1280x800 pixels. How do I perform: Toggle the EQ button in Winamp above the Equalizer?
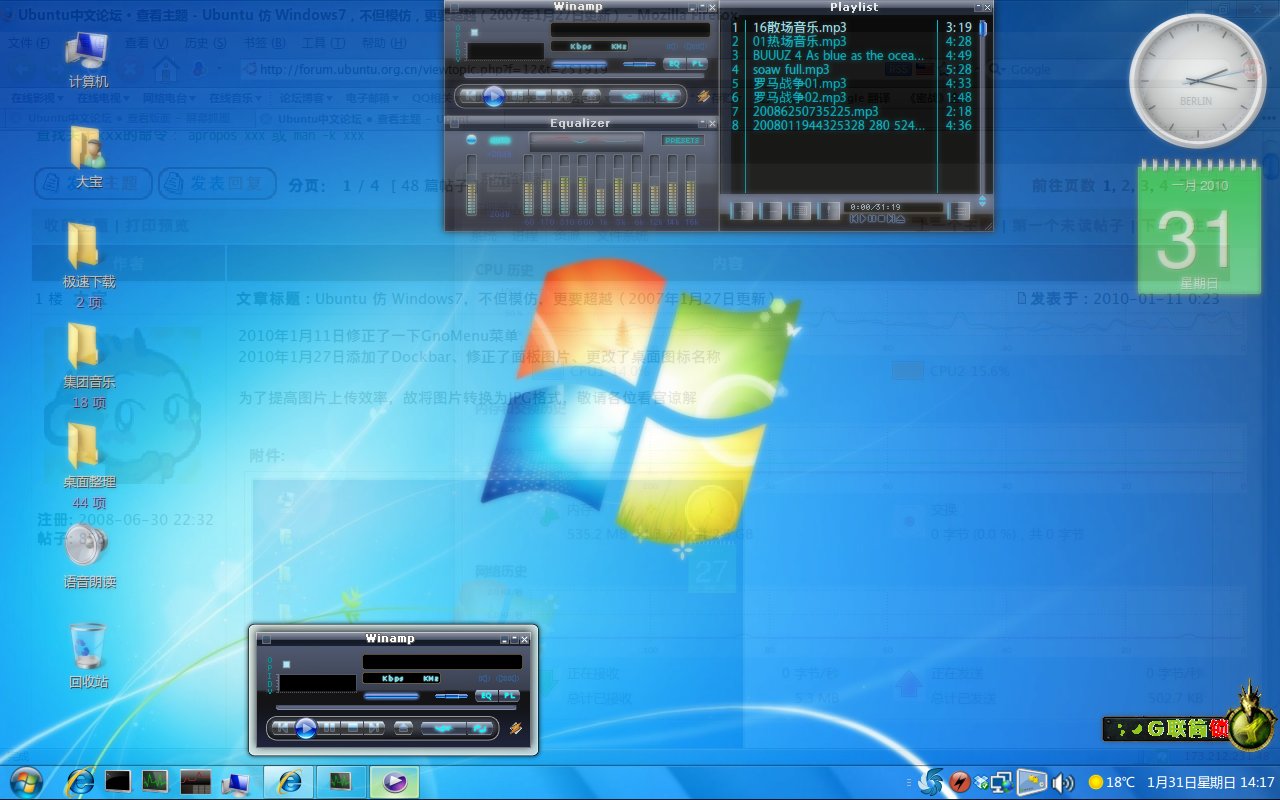(675, 64)
